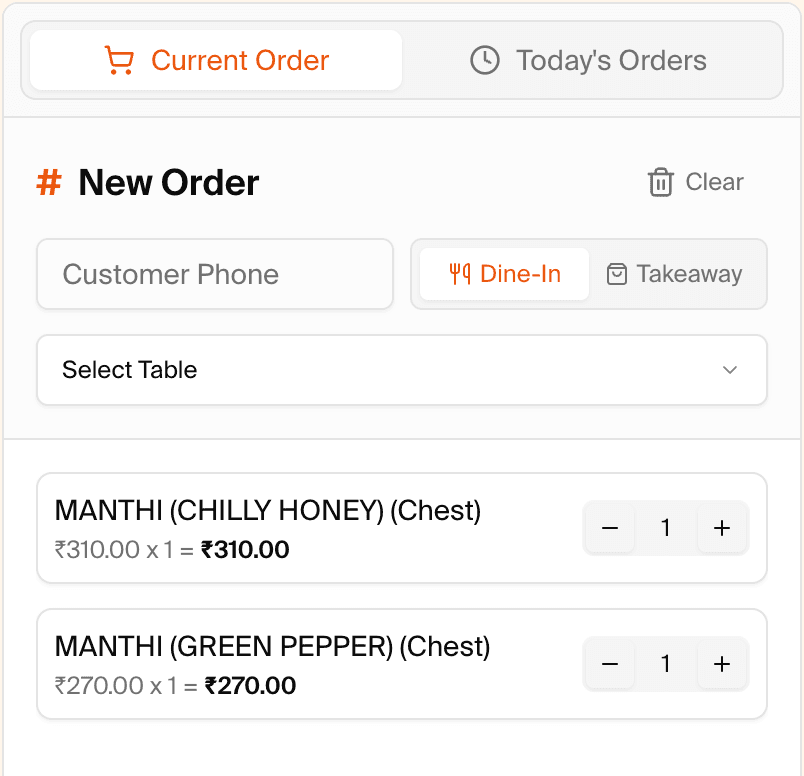The height and width of the screenshot is (776, 804).
Task: Click the cutlery icon on the Dine-In option
Action: point(459,274)
